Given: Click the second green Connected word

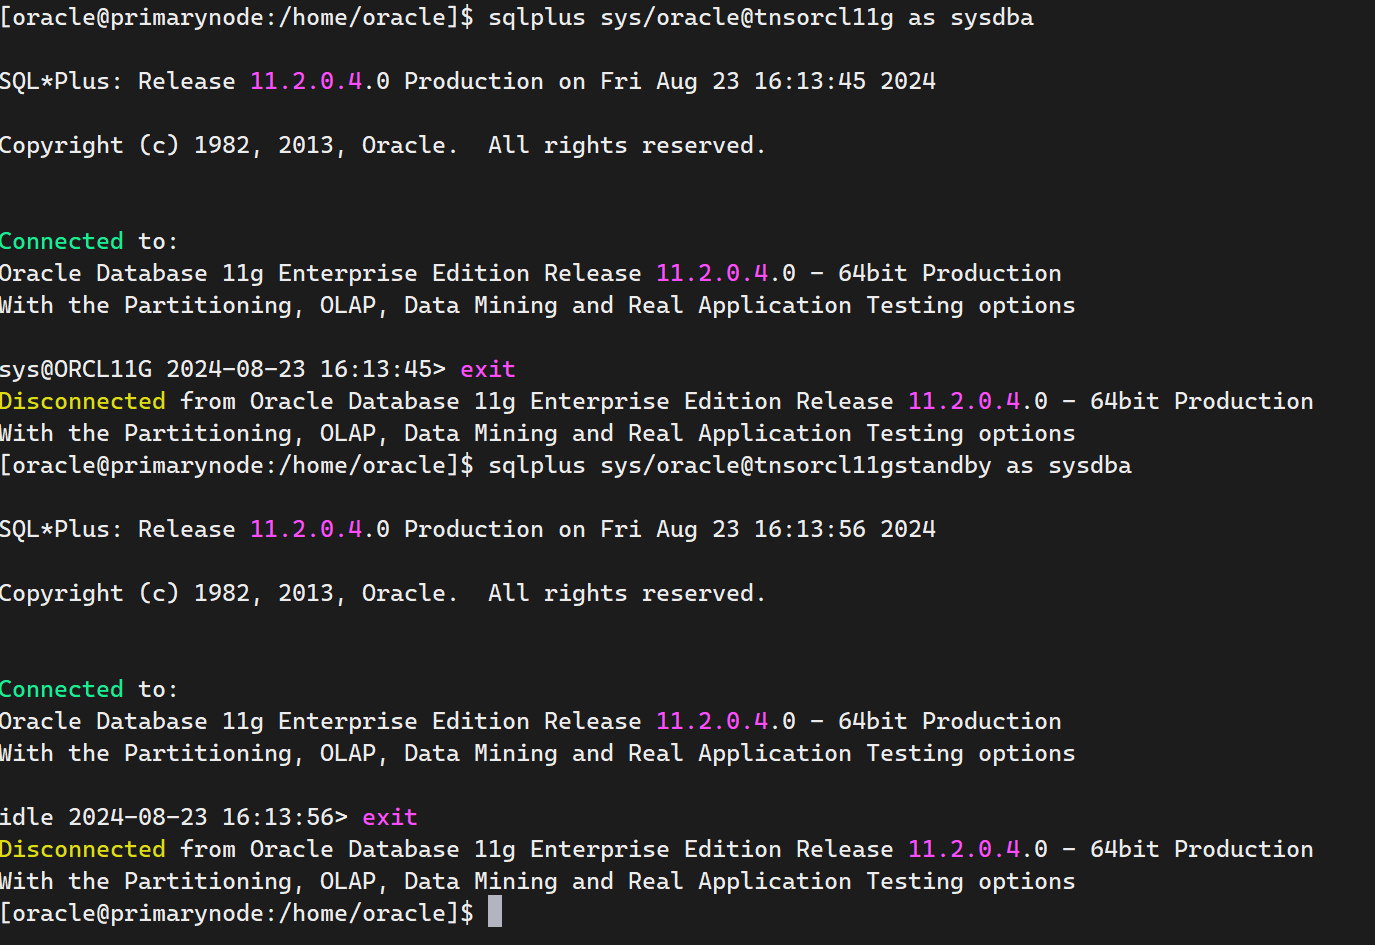Looking at the screenshot, I should tap(62, 689).
